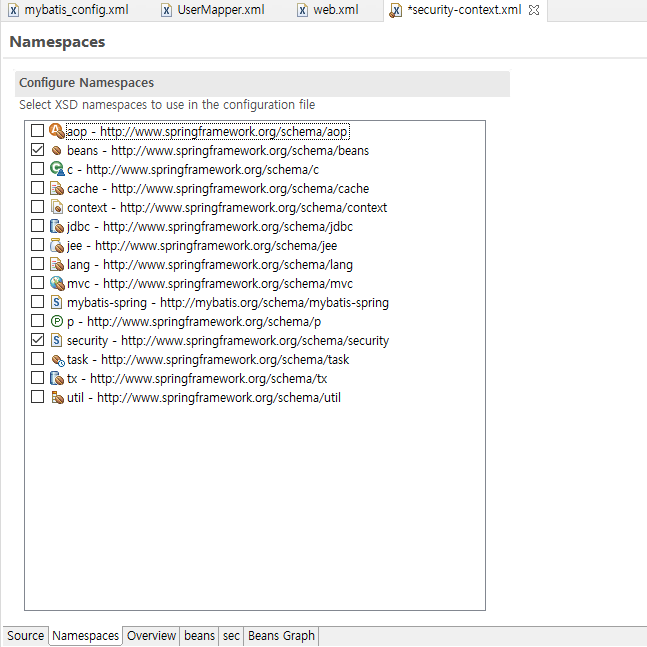The image size is (647, 647).
Task: Click the jee namespace icon
Action: tap(57, 245)
